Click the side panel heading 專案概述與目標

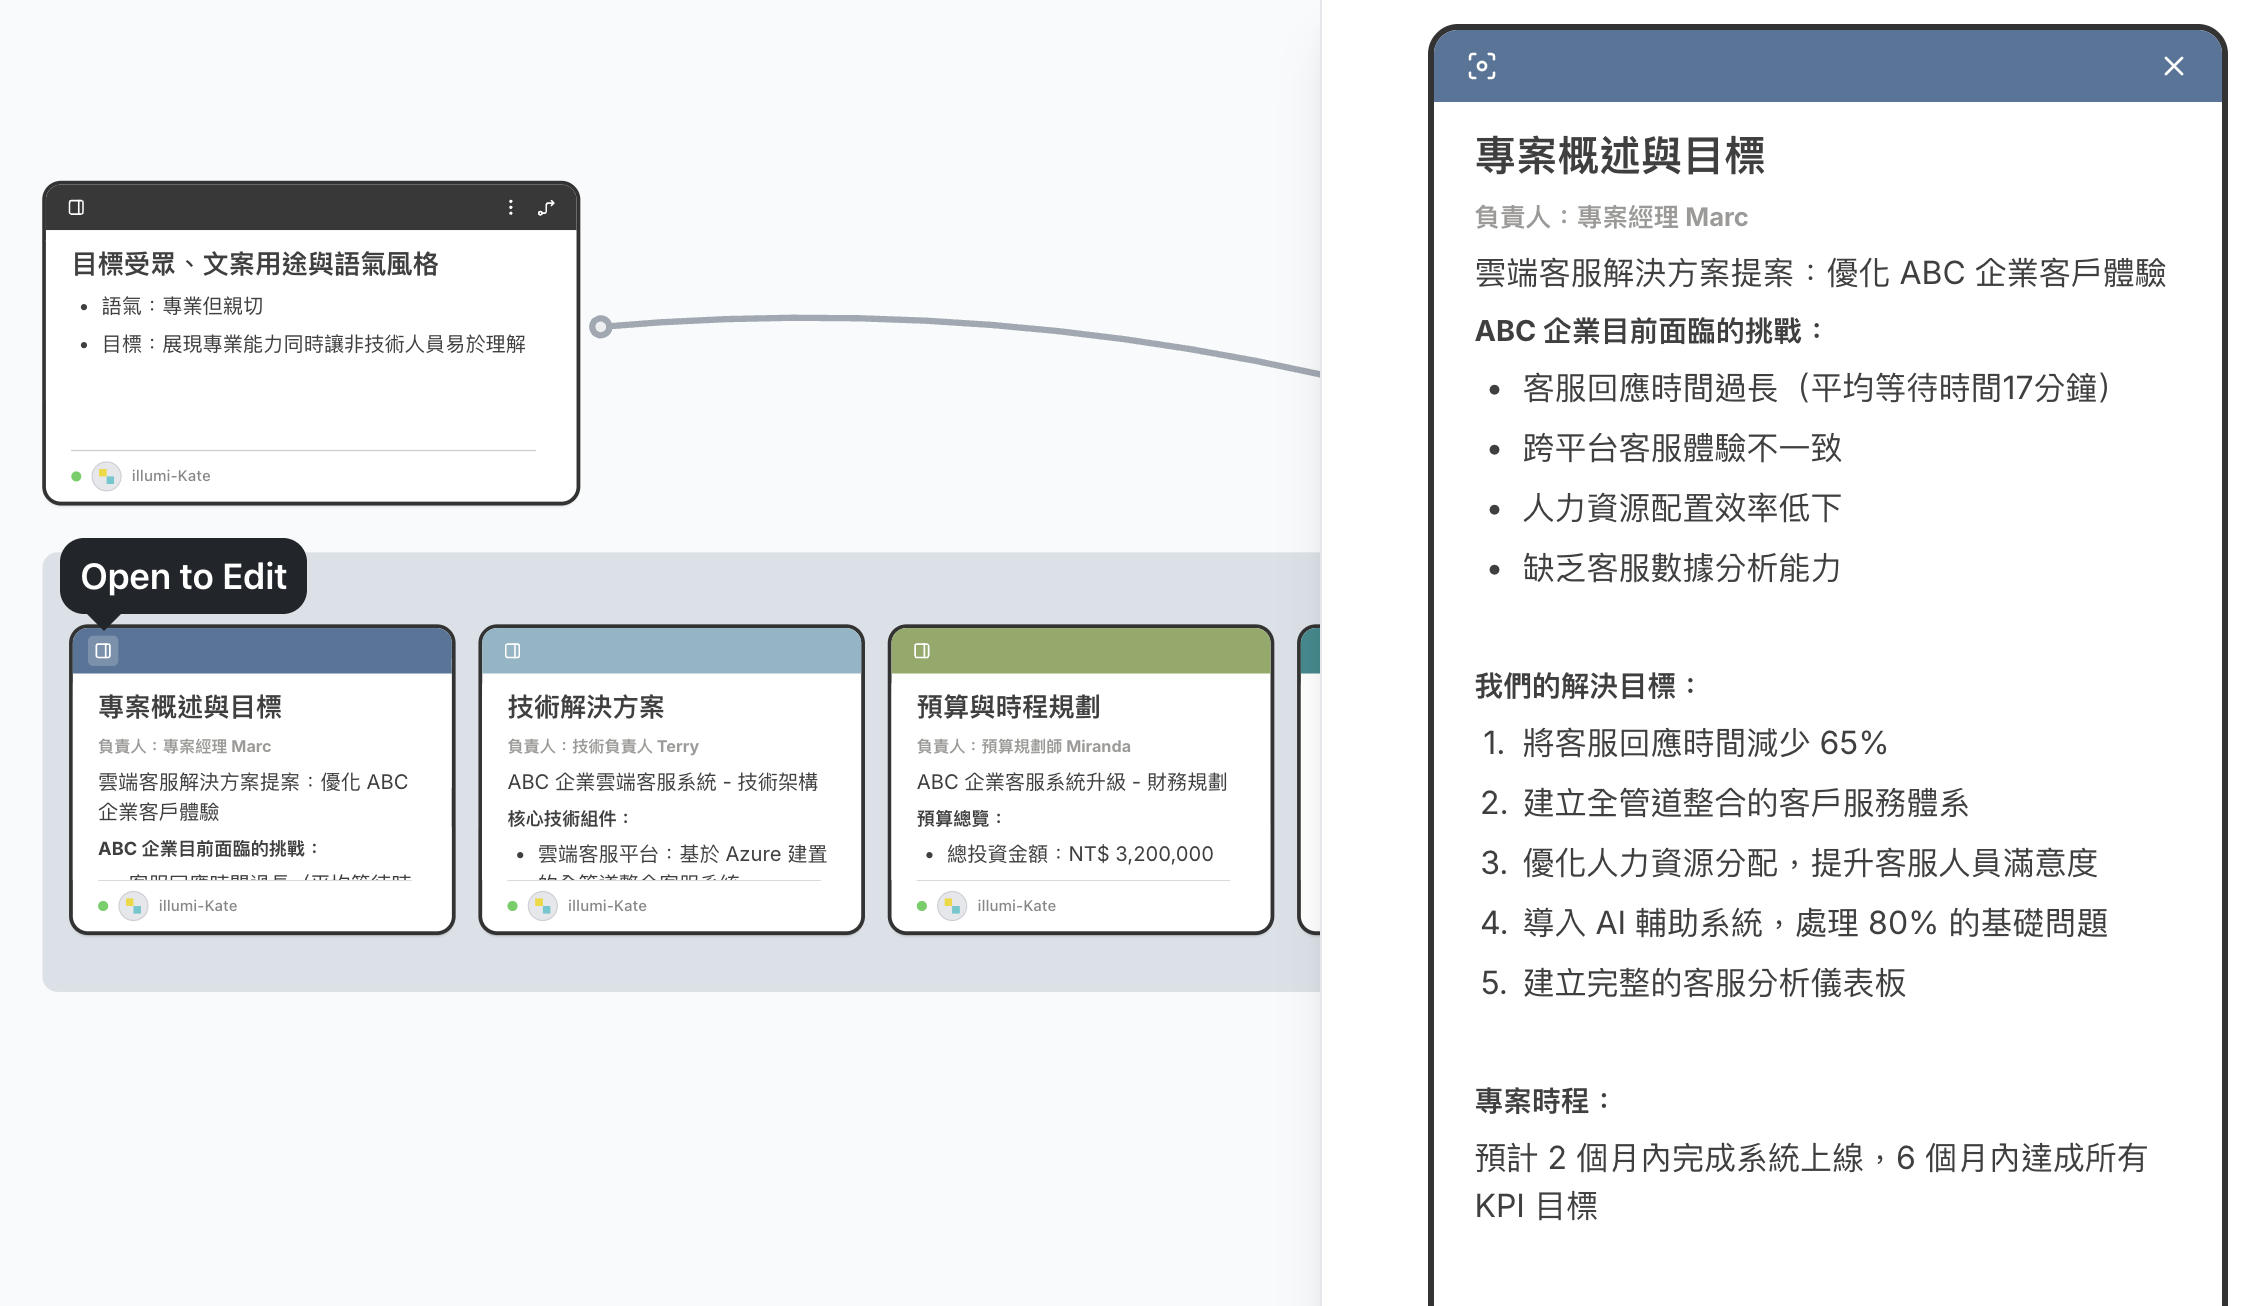coord(1619,157)
